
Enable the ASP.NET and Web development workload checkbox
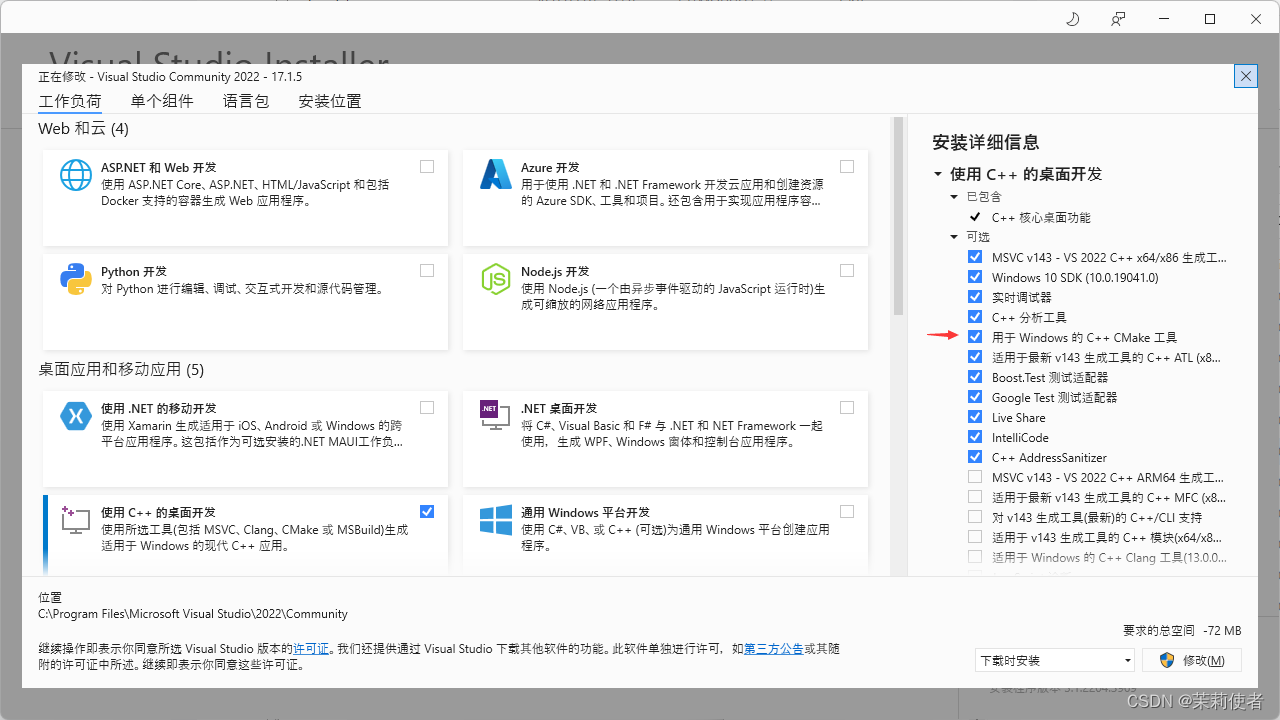(x=427, y=167)
